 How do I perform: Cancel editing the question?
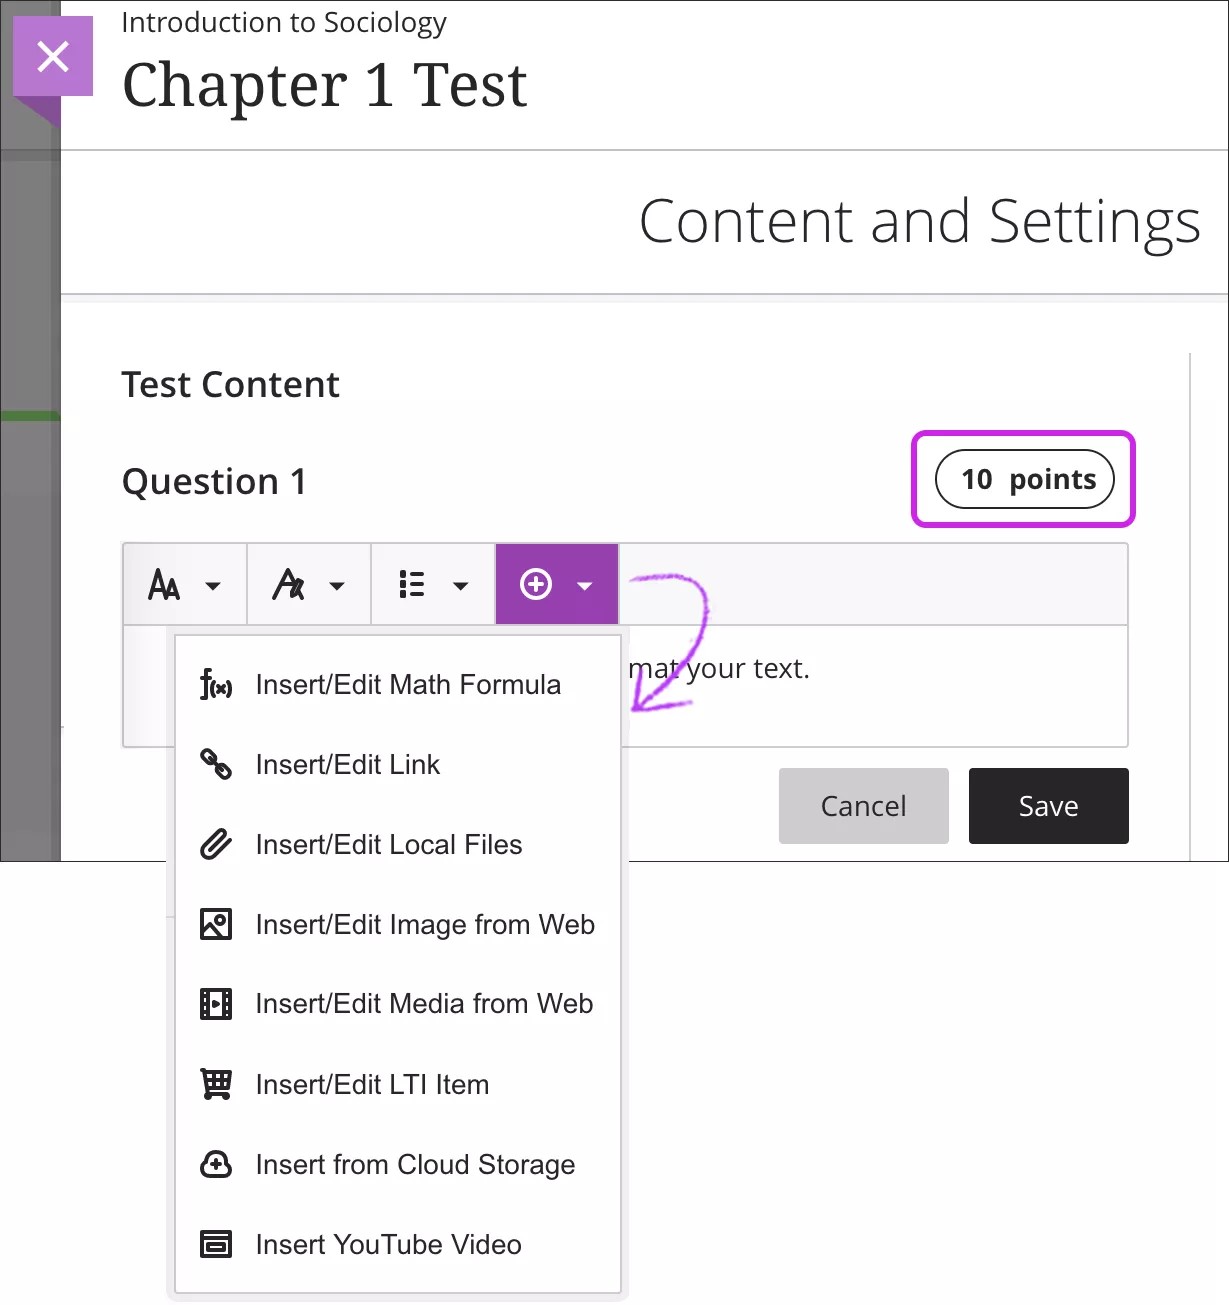[x=863, y=805]
